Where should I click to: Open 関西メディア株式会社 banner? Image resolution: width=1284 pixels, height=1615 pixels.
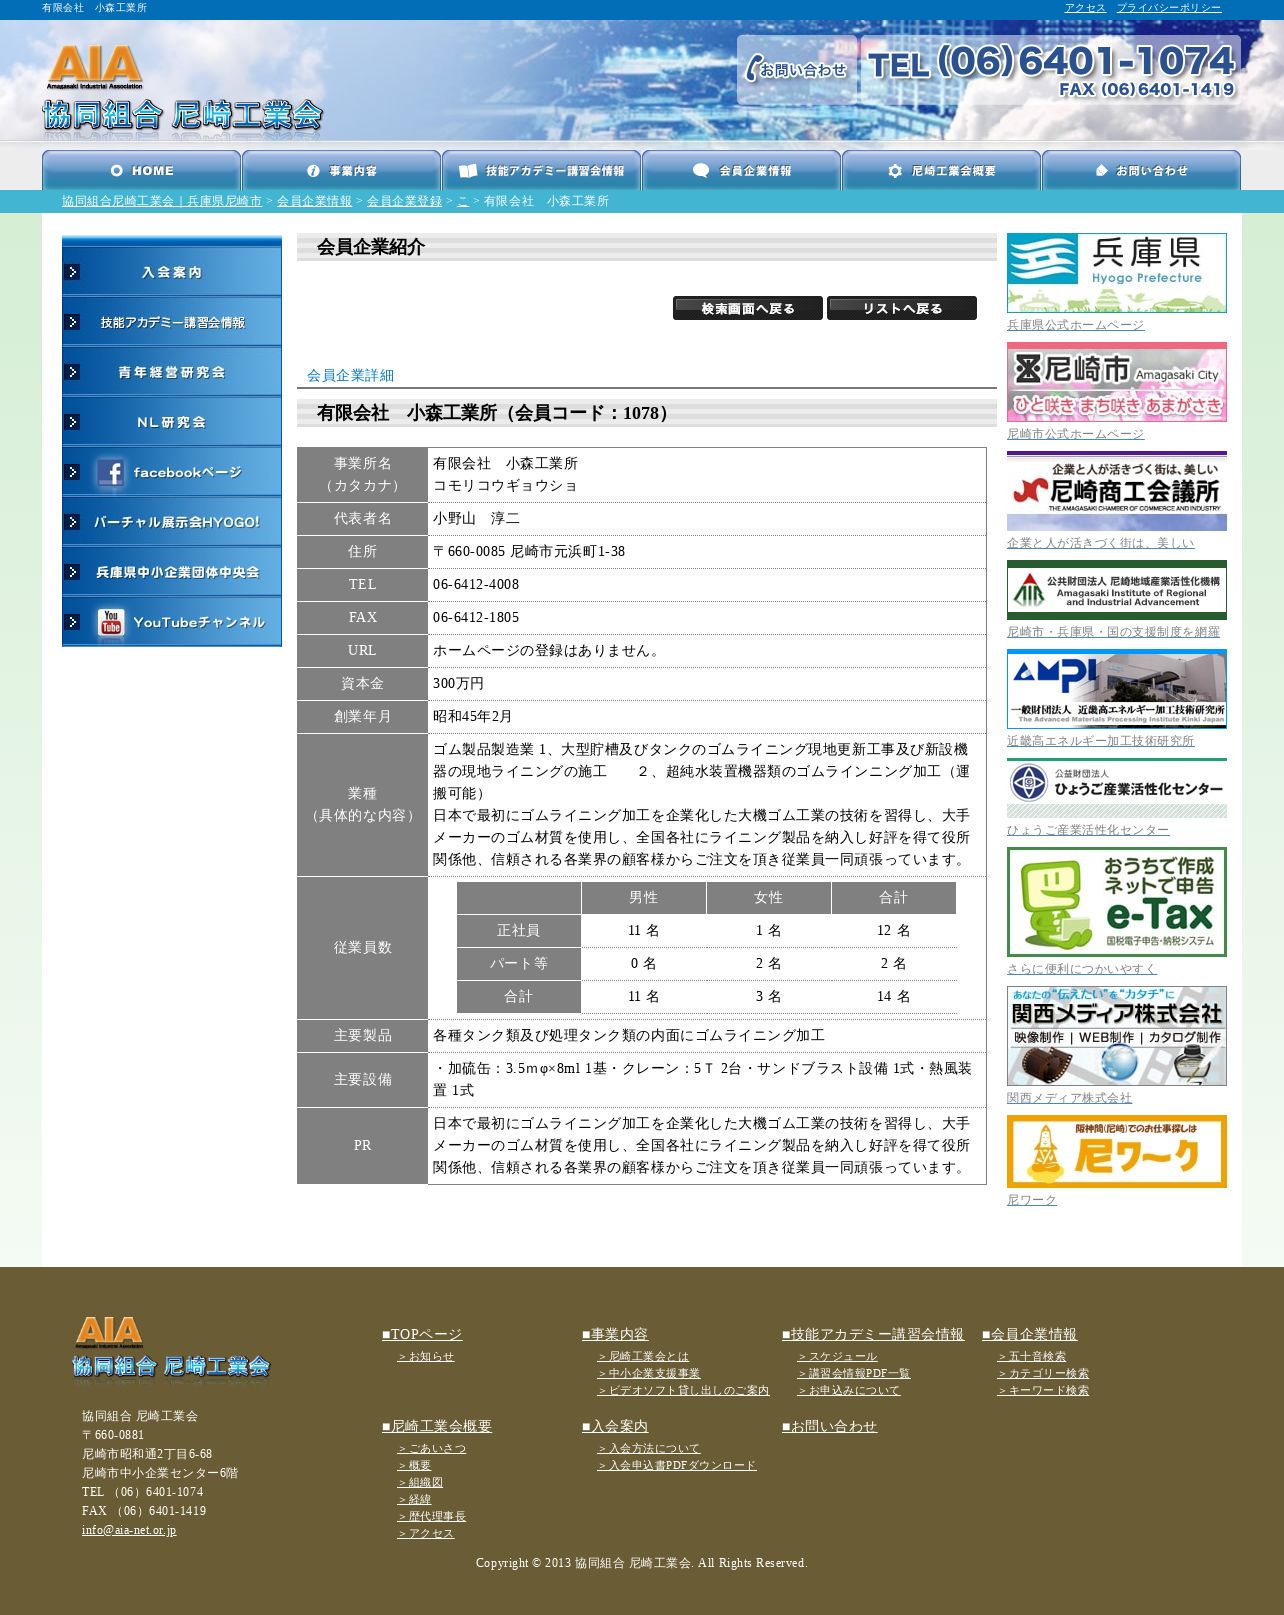tap(1117, 1036)
